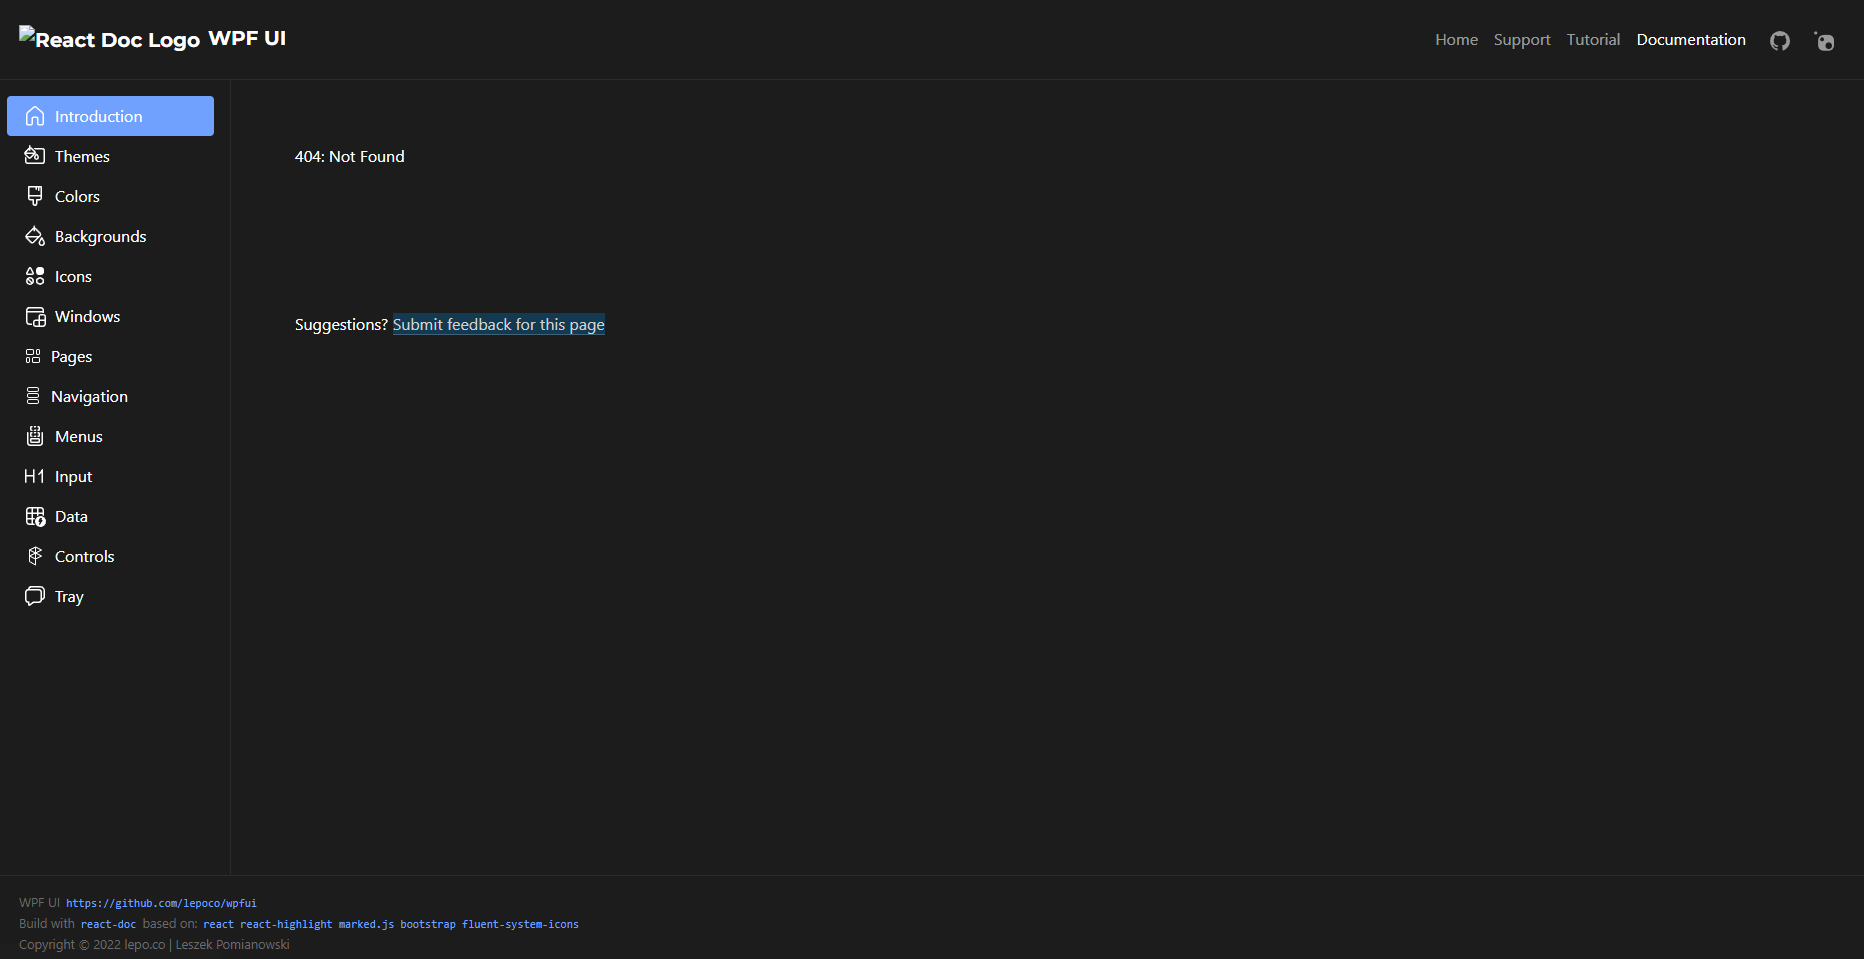
Task: Click the H1 icon beside Input
Action: tap(35, 476)
